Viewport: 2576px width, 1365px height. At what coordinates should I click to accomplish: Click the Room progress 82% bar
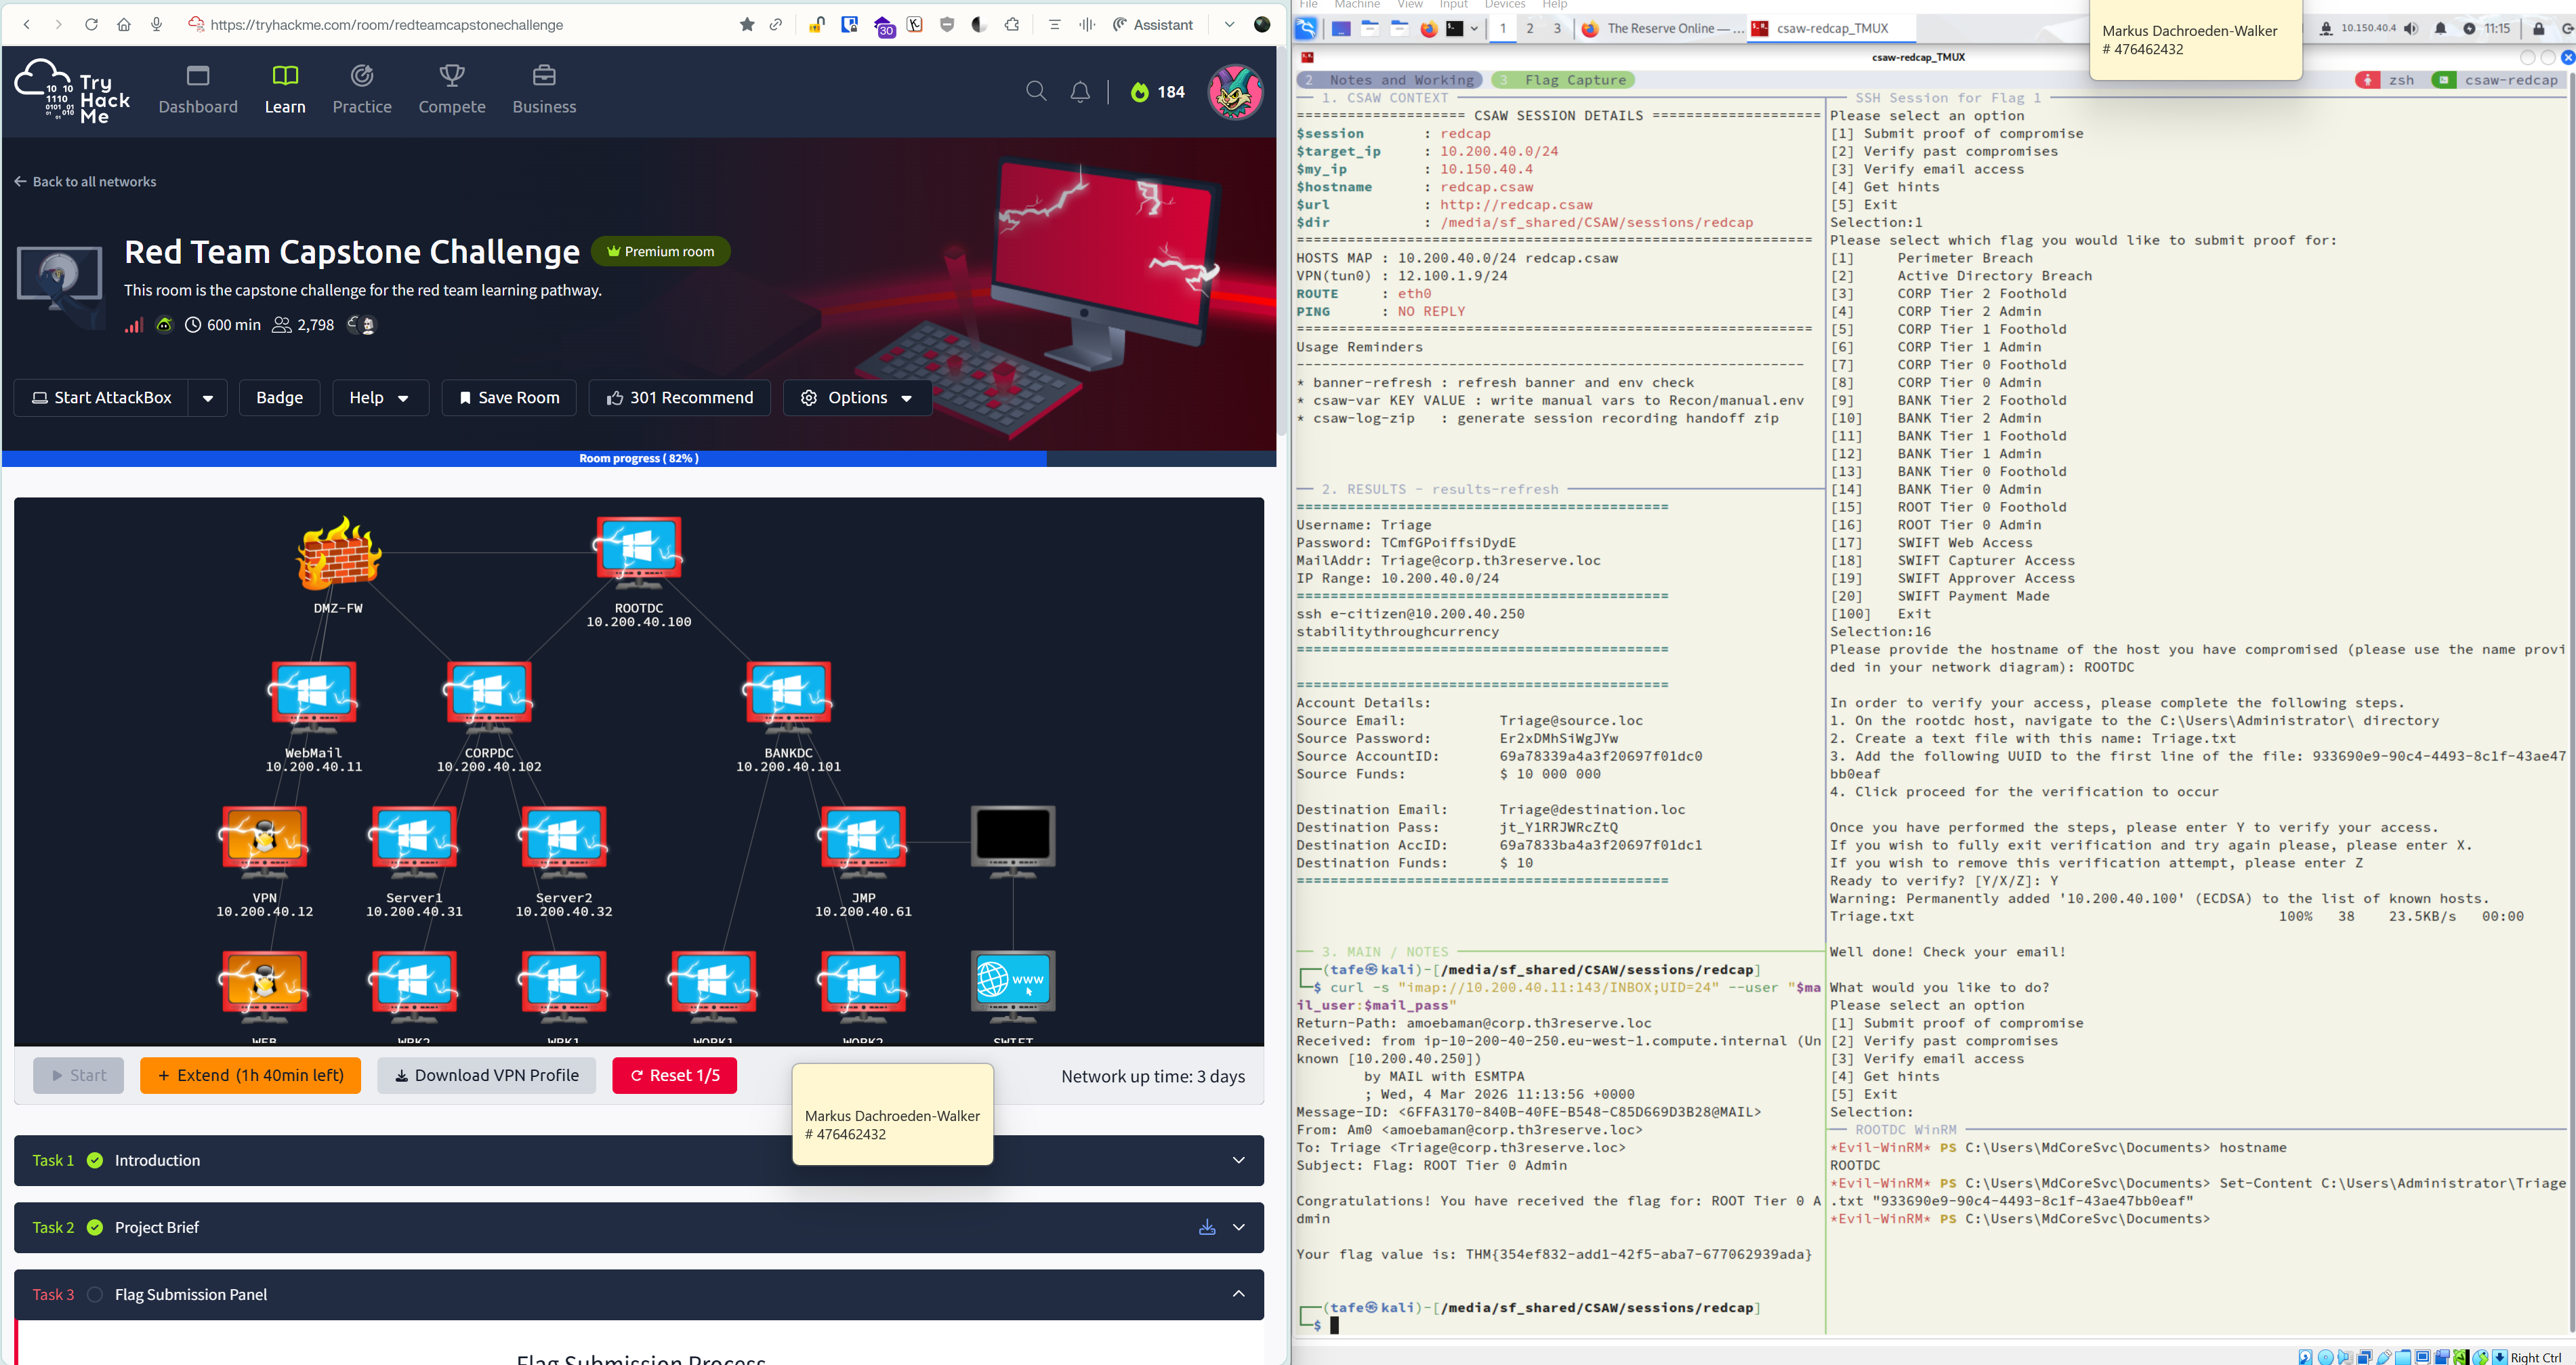coord(639,458)
